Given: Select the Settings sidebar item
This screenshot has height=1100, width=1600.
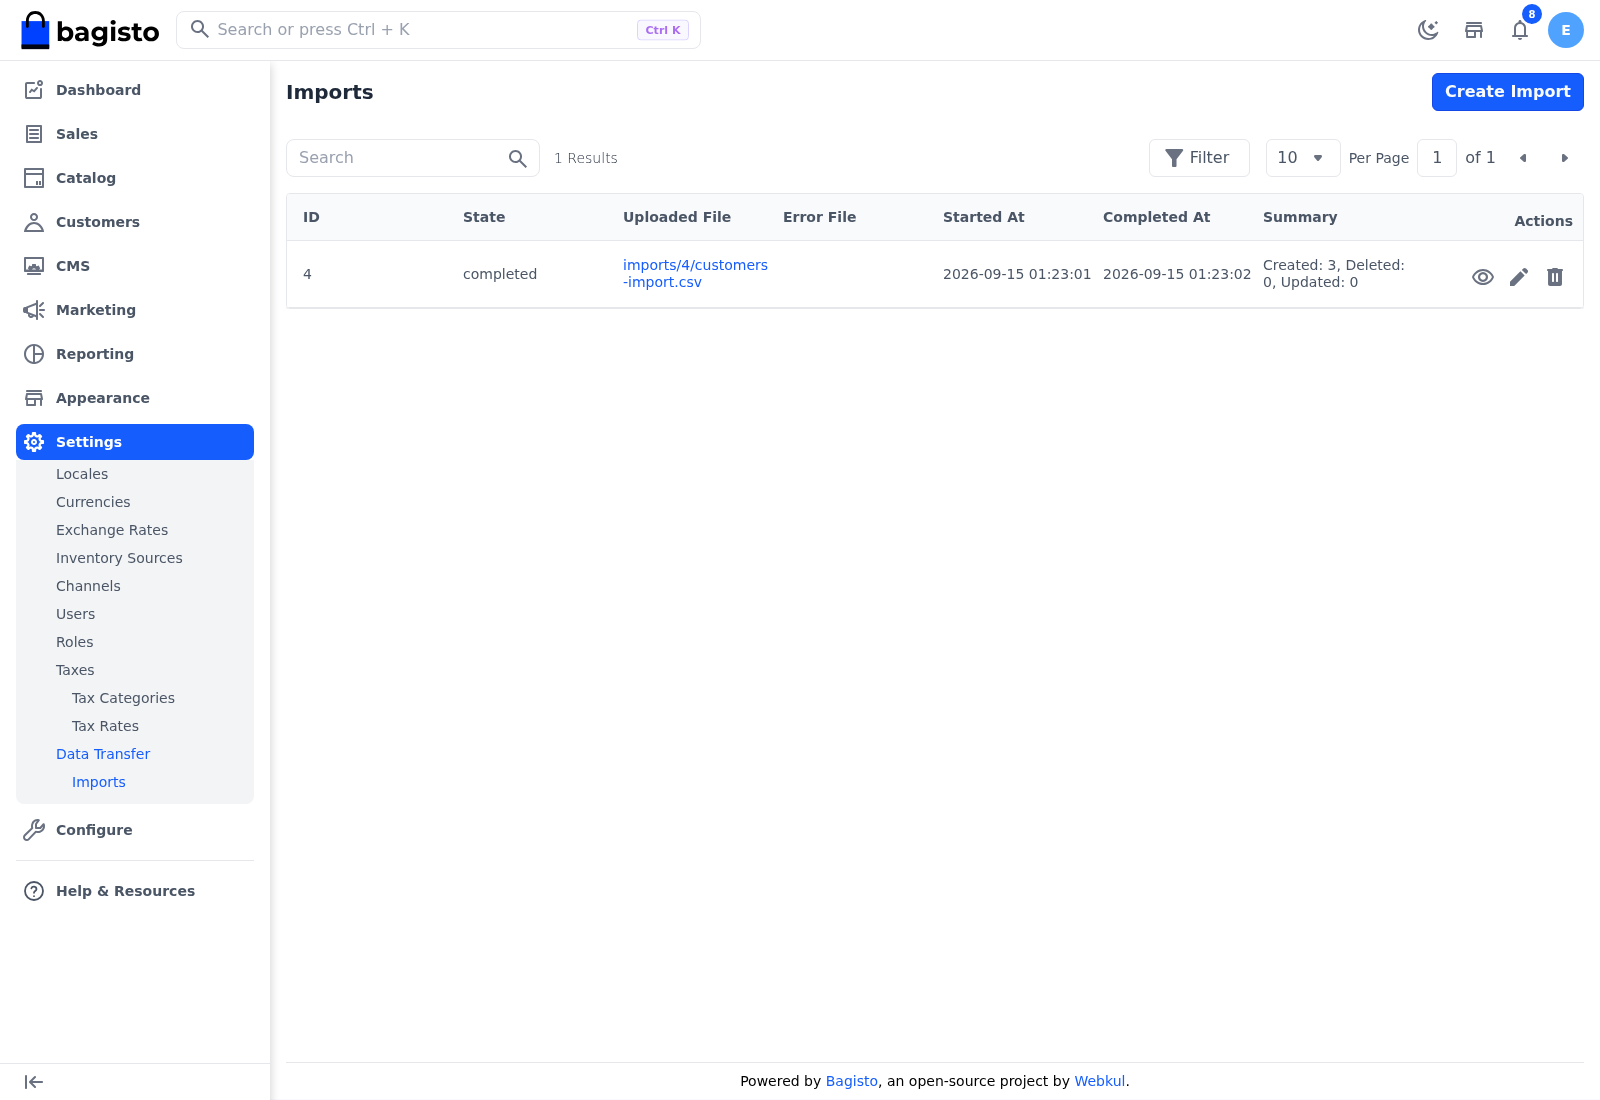Looking at the screenshot, I should point(135,442).
